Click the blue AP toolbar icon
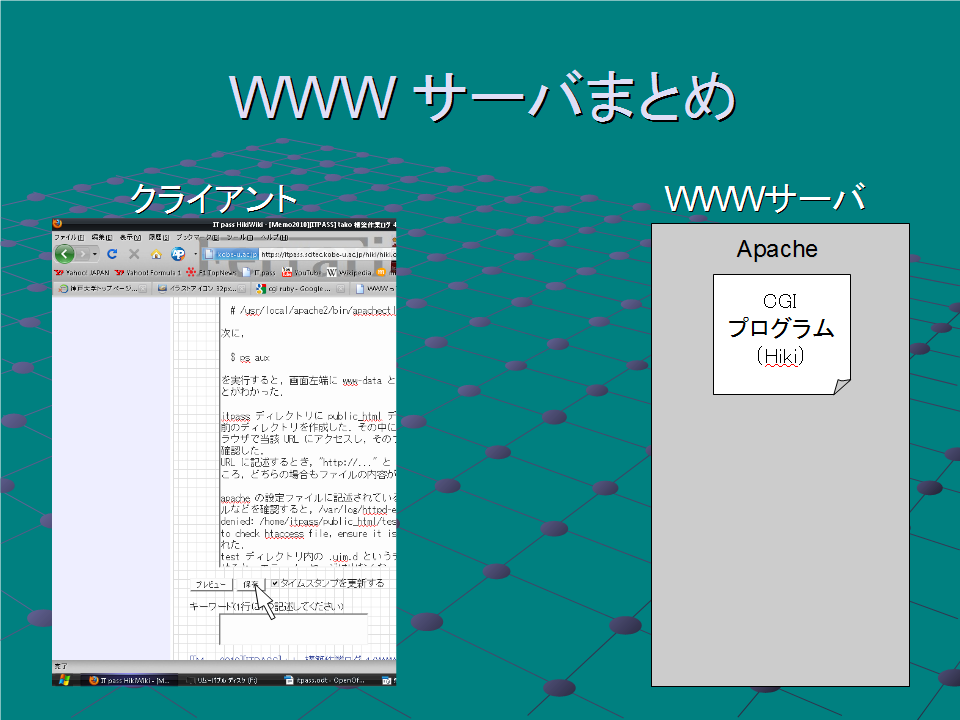This screenshot has height=720, width=960. [178, 254]
